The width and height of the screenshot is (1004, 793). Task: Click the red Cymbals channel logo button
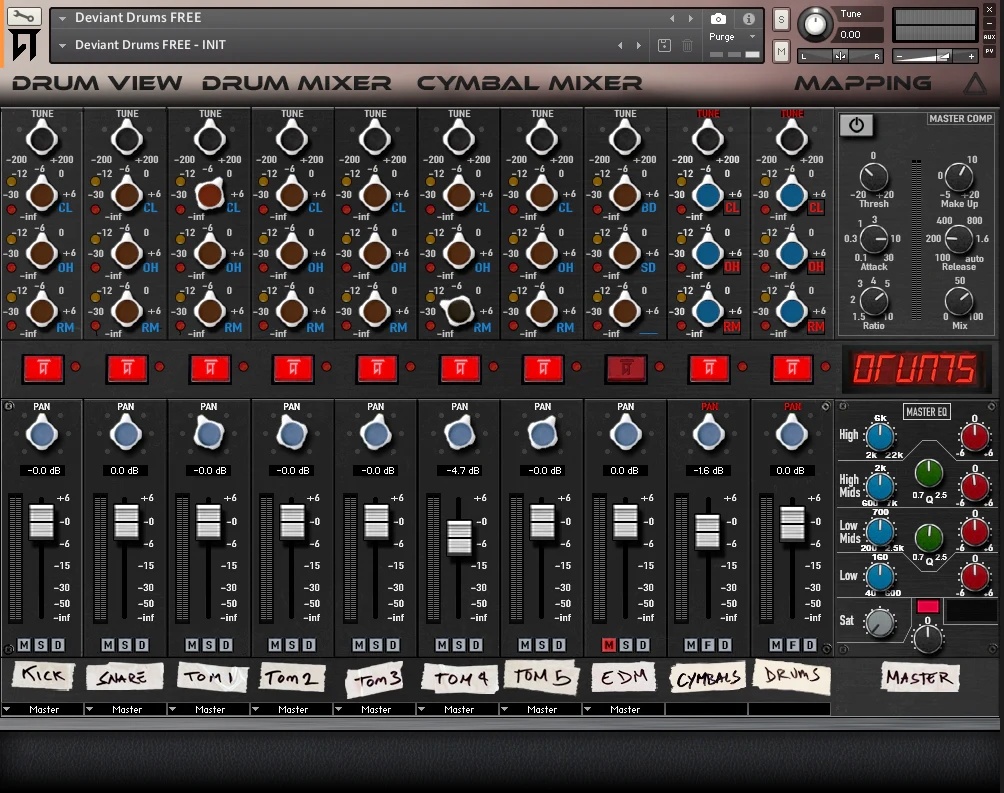709,368
